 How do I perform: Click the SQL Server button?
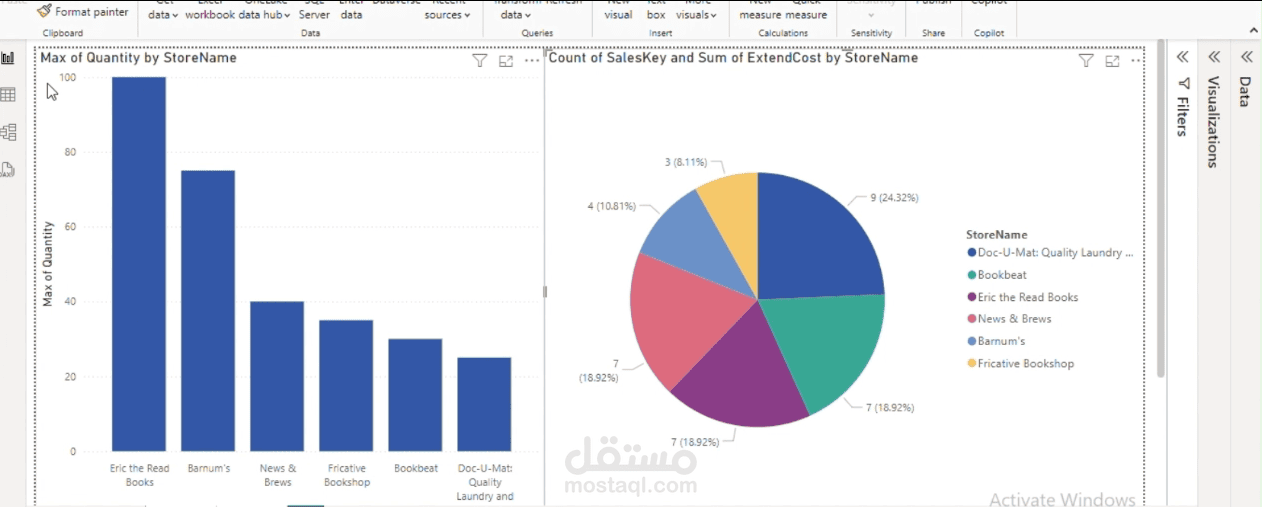[x=314, y=11]
